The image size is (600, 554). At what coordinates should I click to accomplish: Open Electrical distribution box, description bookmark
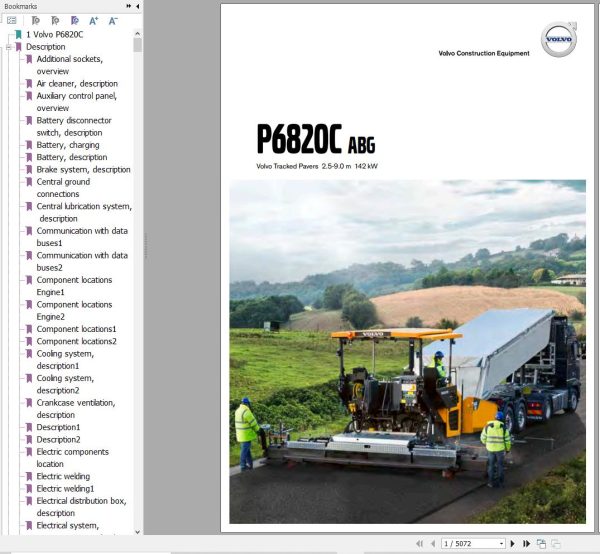[x=81, y=507]
